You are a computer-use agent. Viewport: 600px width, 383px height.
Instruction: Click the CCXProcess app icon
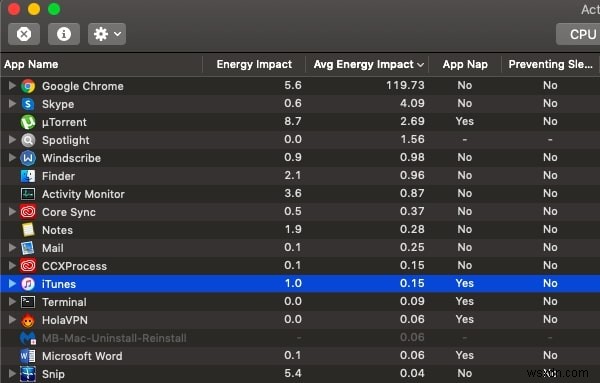[x=28, y=266]
